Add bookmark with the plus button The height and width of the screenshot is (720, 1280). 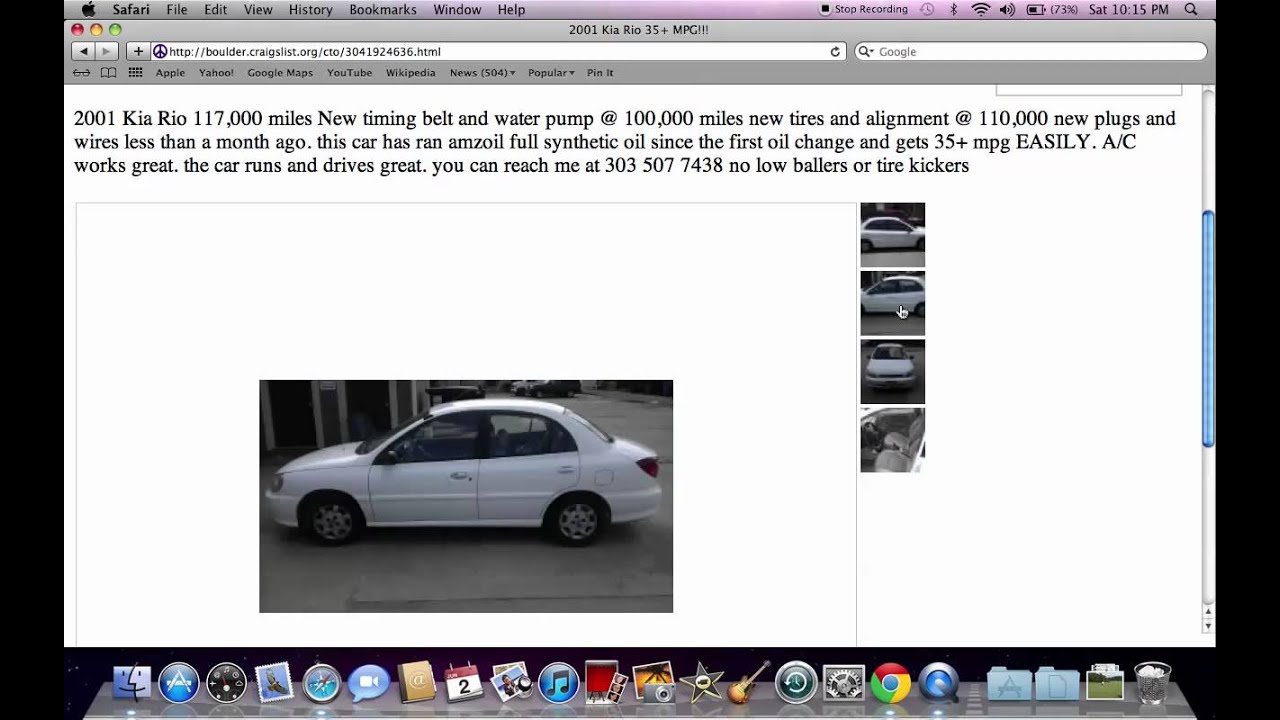137,51
